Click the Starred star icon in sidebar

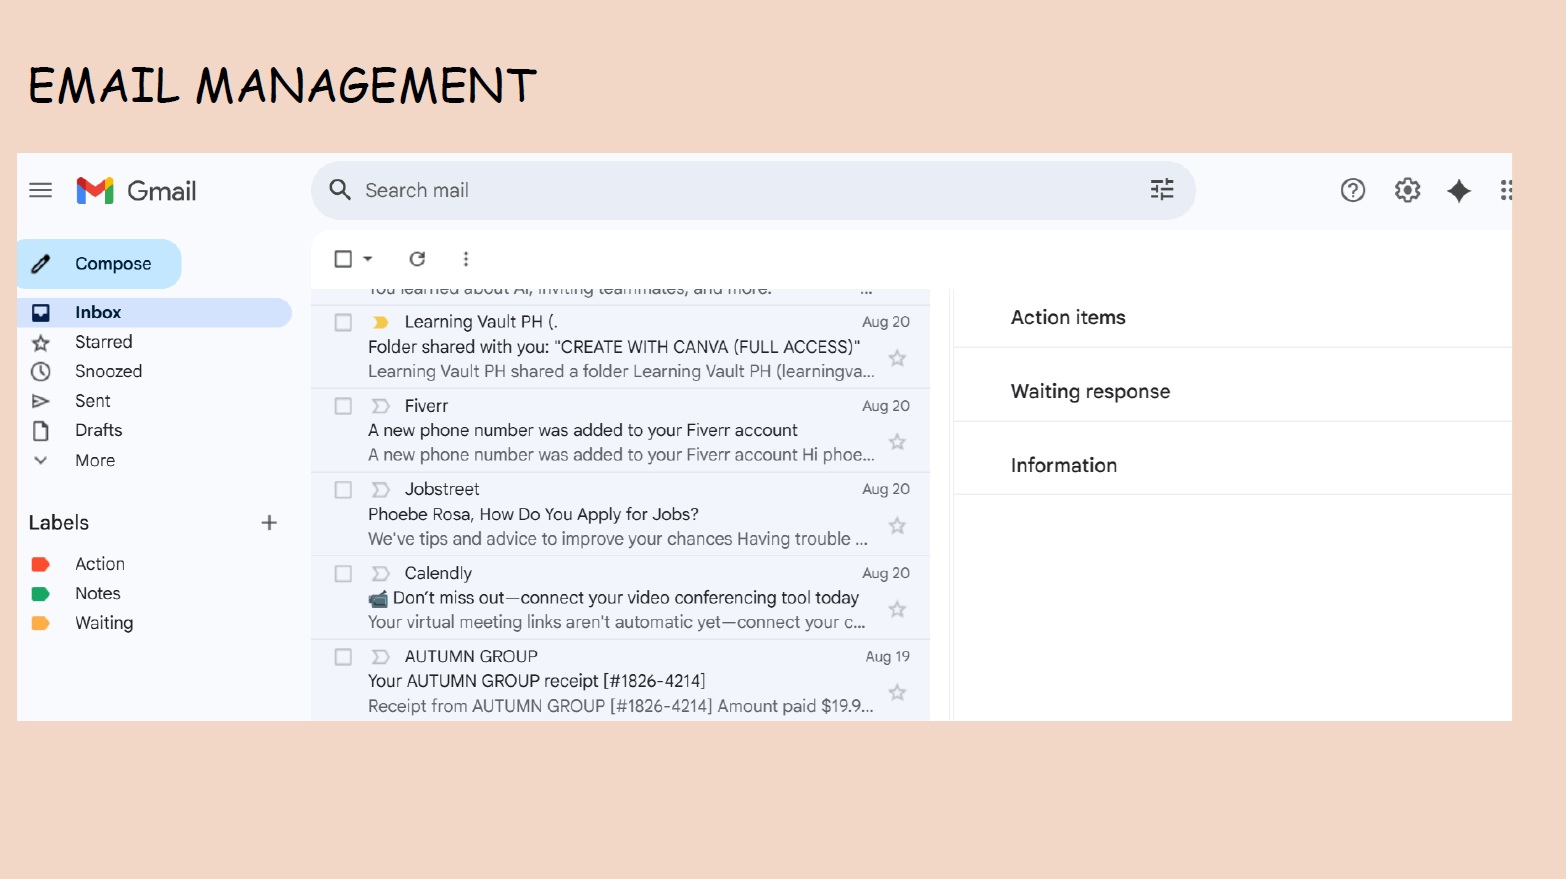[40, 343]
